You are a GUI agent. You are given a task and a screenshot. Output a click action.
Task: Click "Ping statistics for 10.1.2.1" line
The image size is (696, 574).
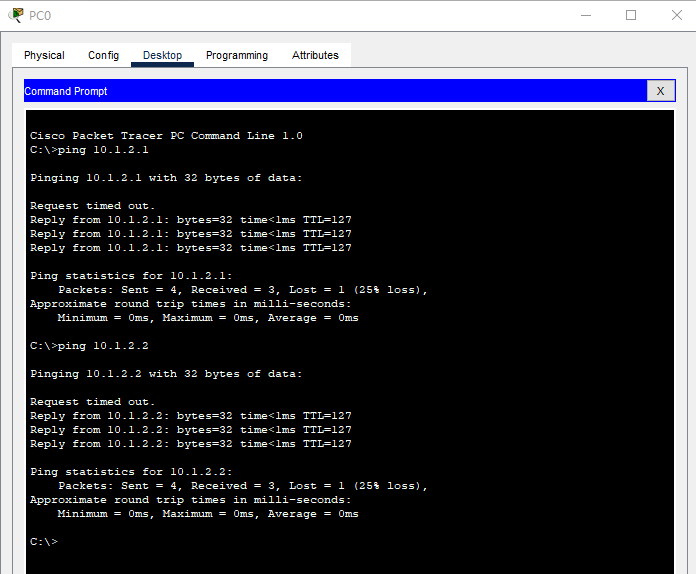131,276
